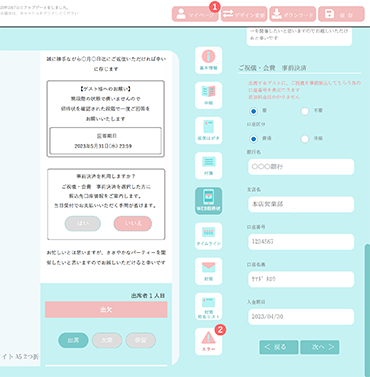The width and height of the screenshot is (370, 377).
Task: Open the エラー warning list
Action: click(209, 341)
